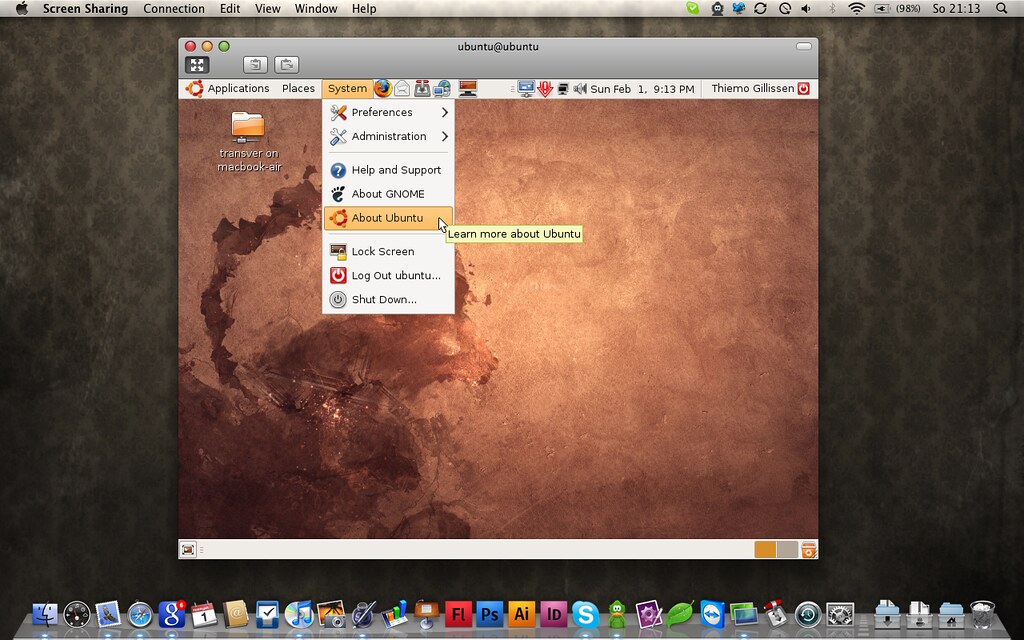Click the green checkmark menu bar icon
The height and width of the screenshot is (640, 1024).
point(693,8)
